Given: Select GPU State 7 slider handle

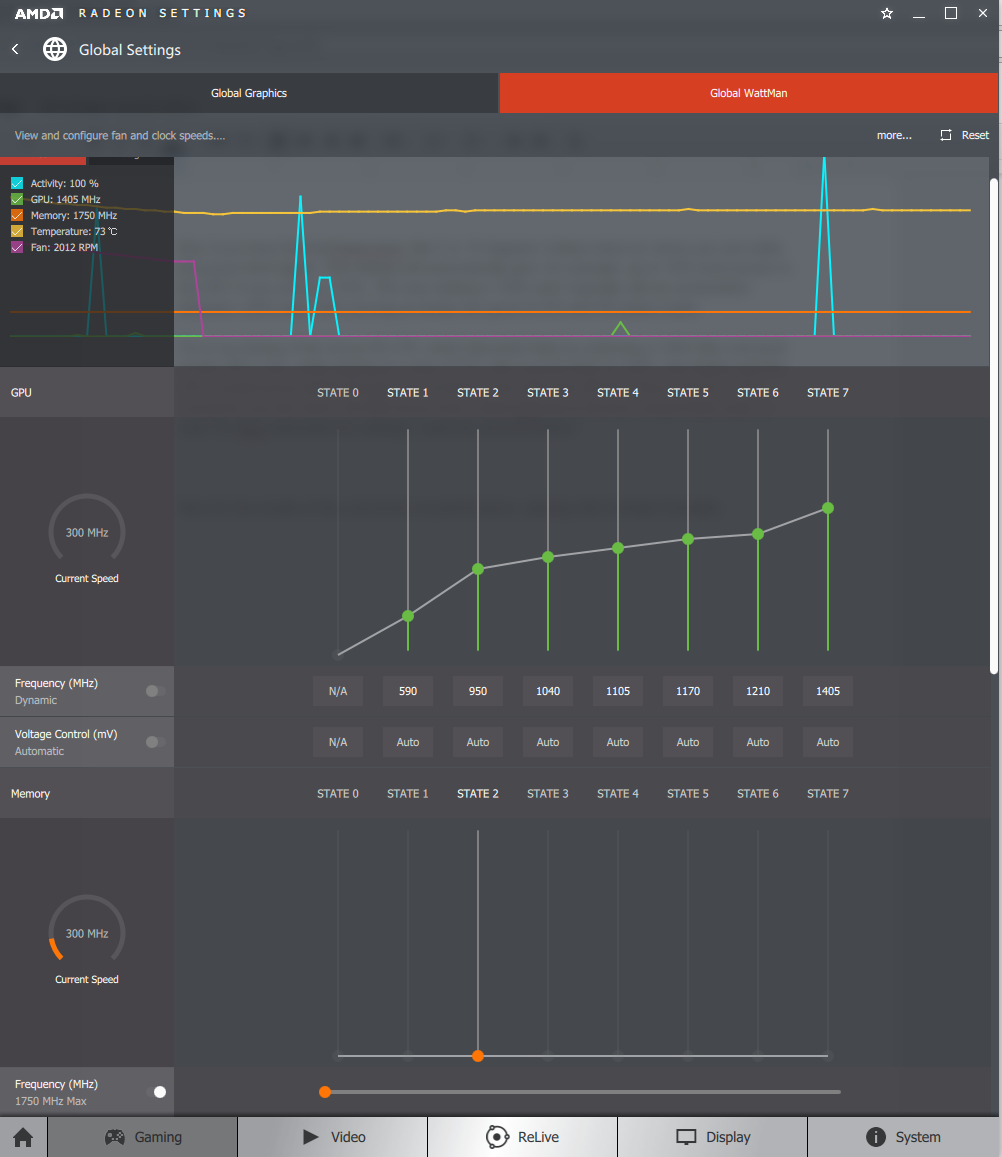Looking at the screenshot, I should [x=828, y=508].
